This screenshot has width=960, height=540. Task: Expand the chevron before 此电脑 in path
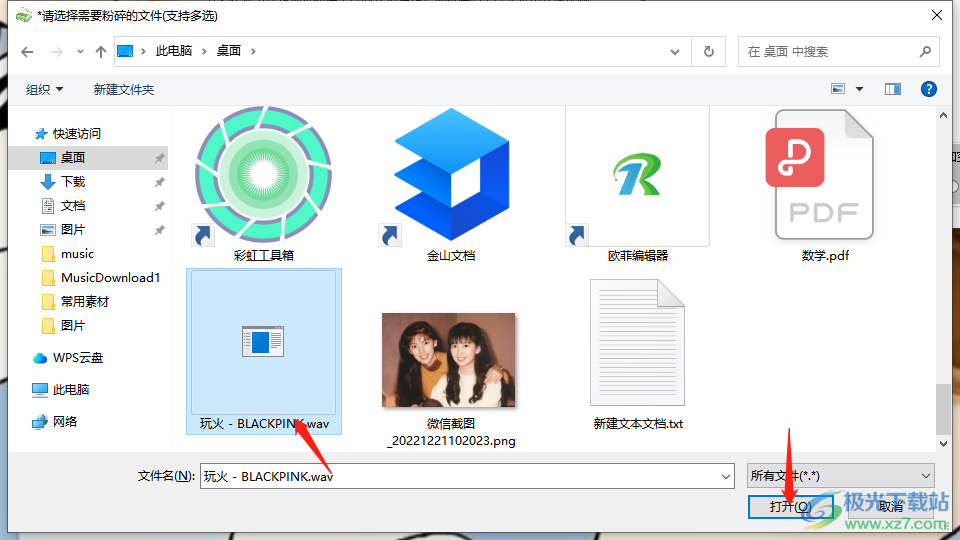(x=143, y=51)
